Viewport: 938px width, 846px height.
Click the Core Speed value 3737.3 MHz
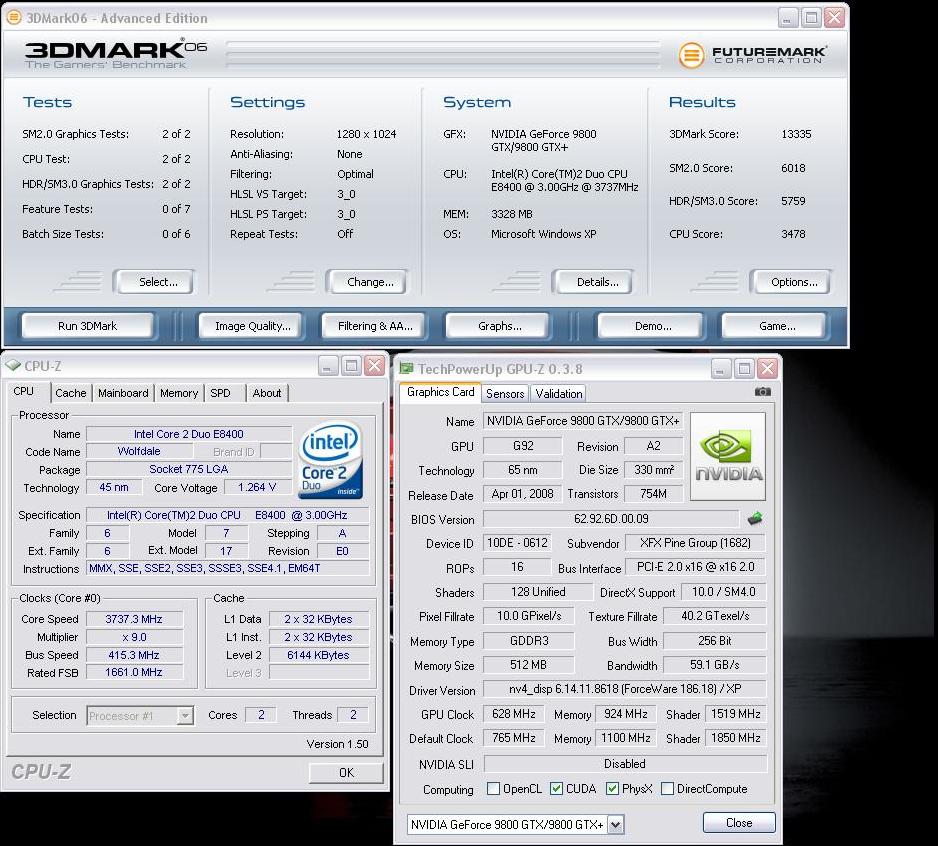pyautogui.click(x=135, y=619)
